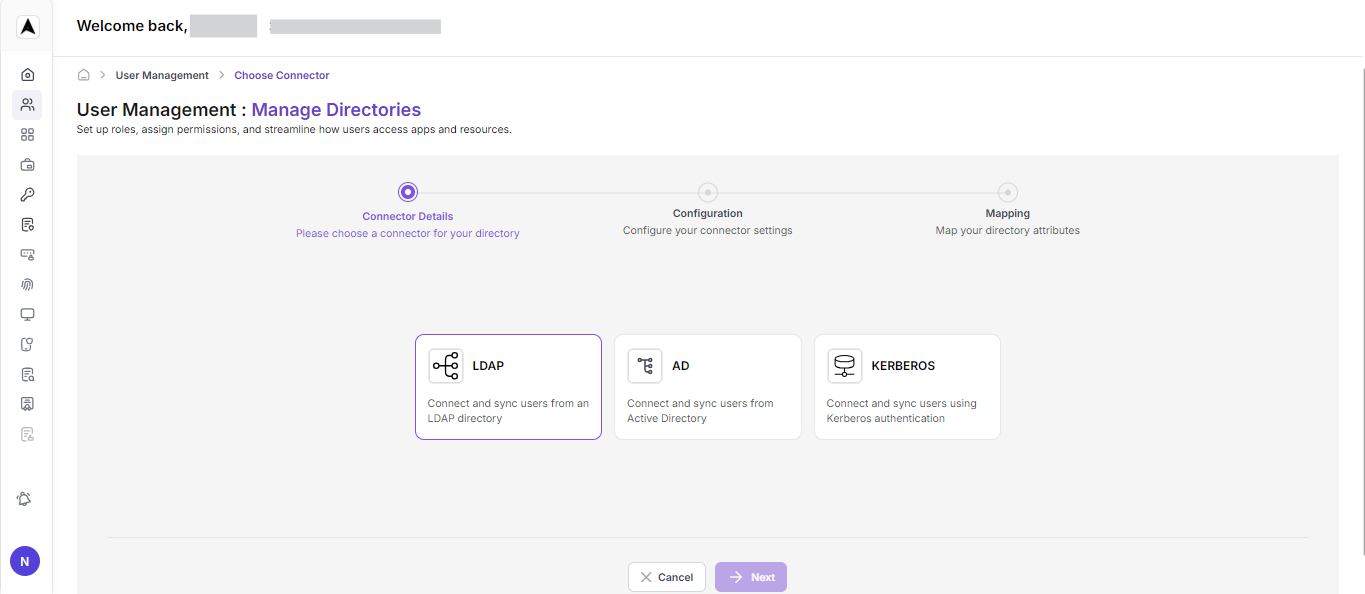This screenshot has width=1365, height=594.
Task: Click the briefcase icon in the sidebar
Action: pyautogui.click(x=27, y=164)
